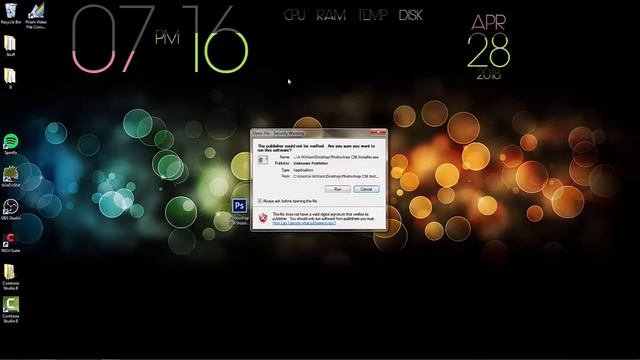This screenshot has width=640, height=360.
Task: Open the Prism Video File Converter icon
Action: (36, 16)
